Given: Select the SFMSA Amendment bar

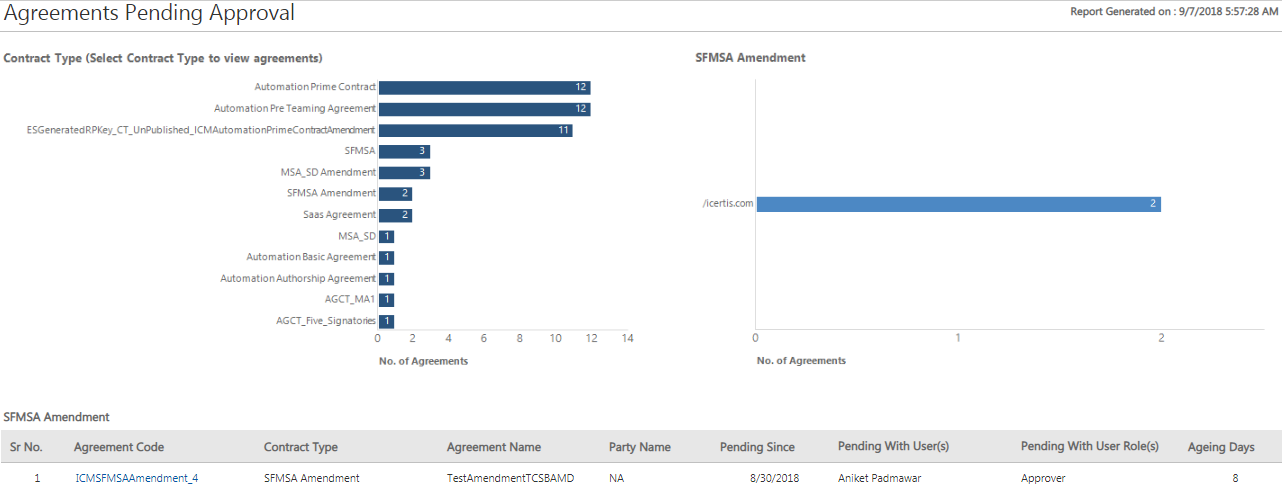Looking at the screenshot, I should click(x=395, y=194).
